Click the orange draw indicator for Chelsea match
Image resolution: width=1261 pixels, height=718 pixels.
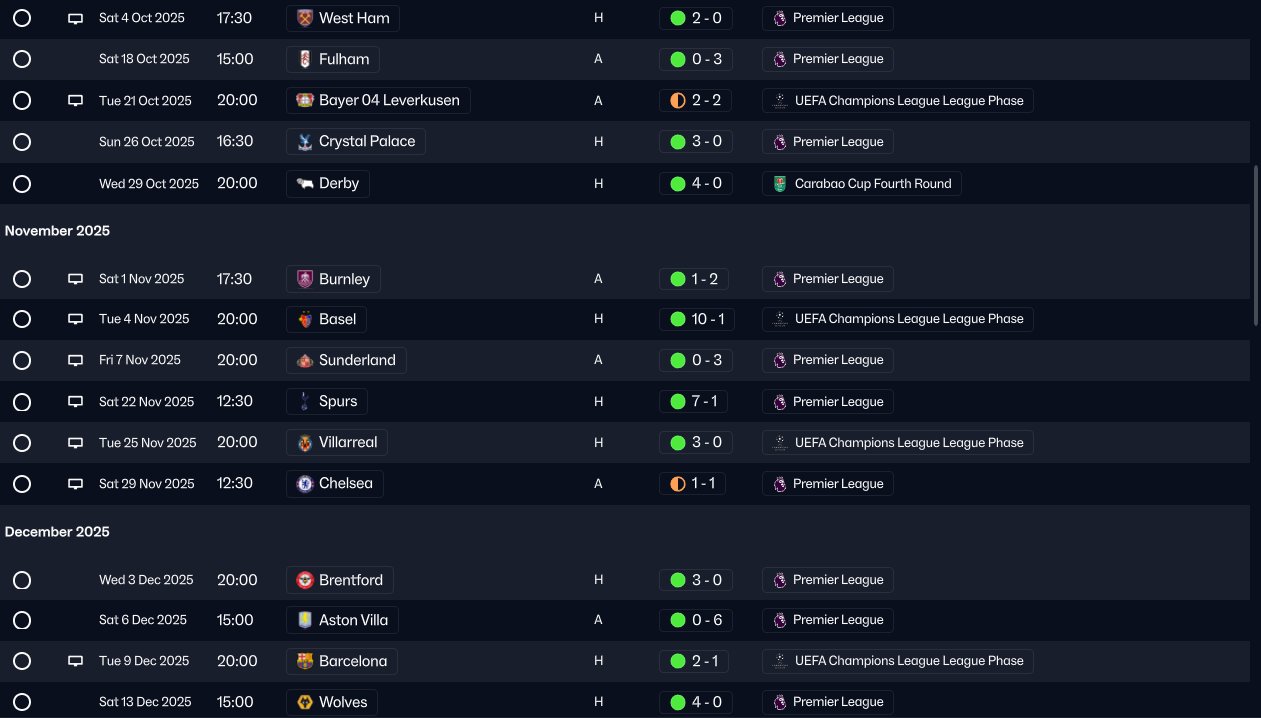678,484
